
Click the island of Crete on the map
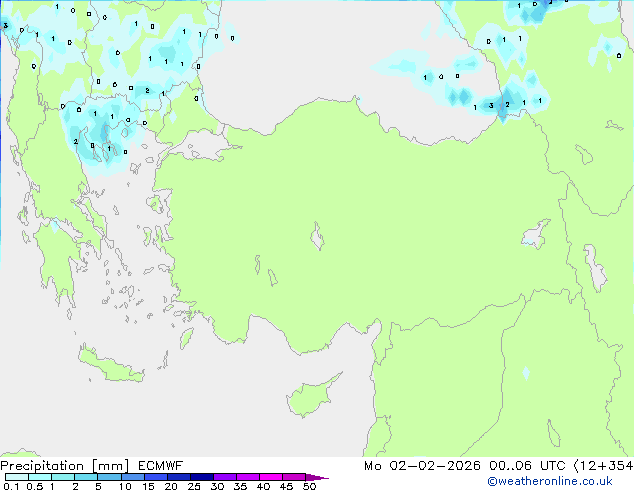(110, 365)
